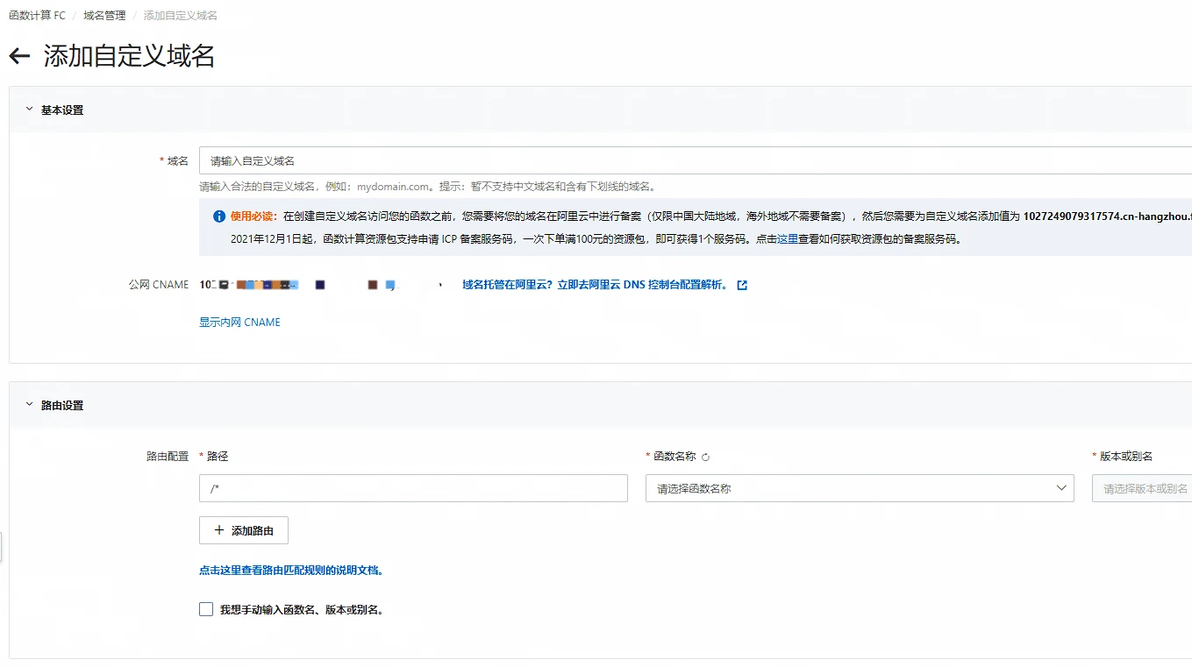
Task: Click the refresh icon beside 函数名称
Action: click(705, 457)
